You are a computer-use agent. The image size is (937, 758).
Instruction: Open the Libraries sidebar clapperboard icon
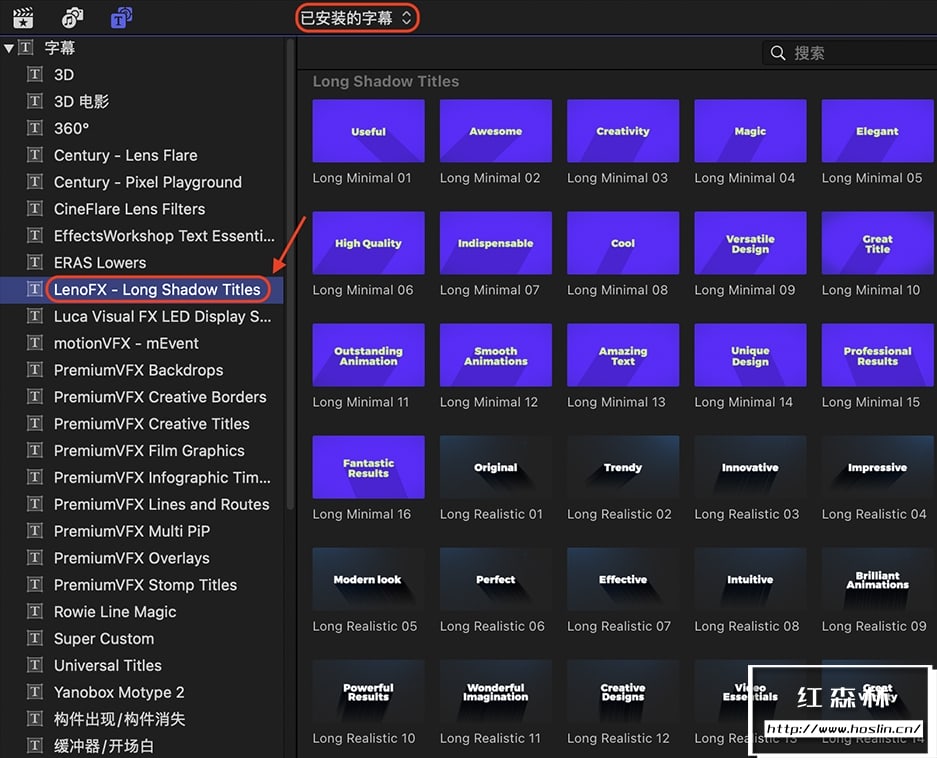pos(23,18)
